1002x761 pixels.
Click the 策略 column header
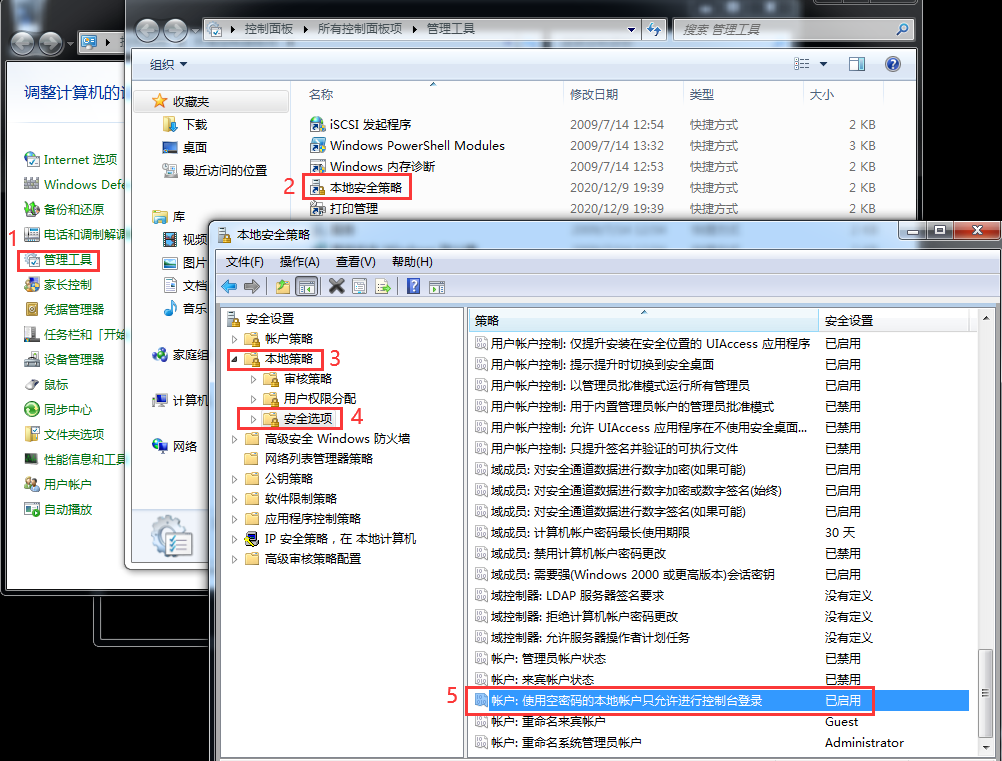pos(644,321)
